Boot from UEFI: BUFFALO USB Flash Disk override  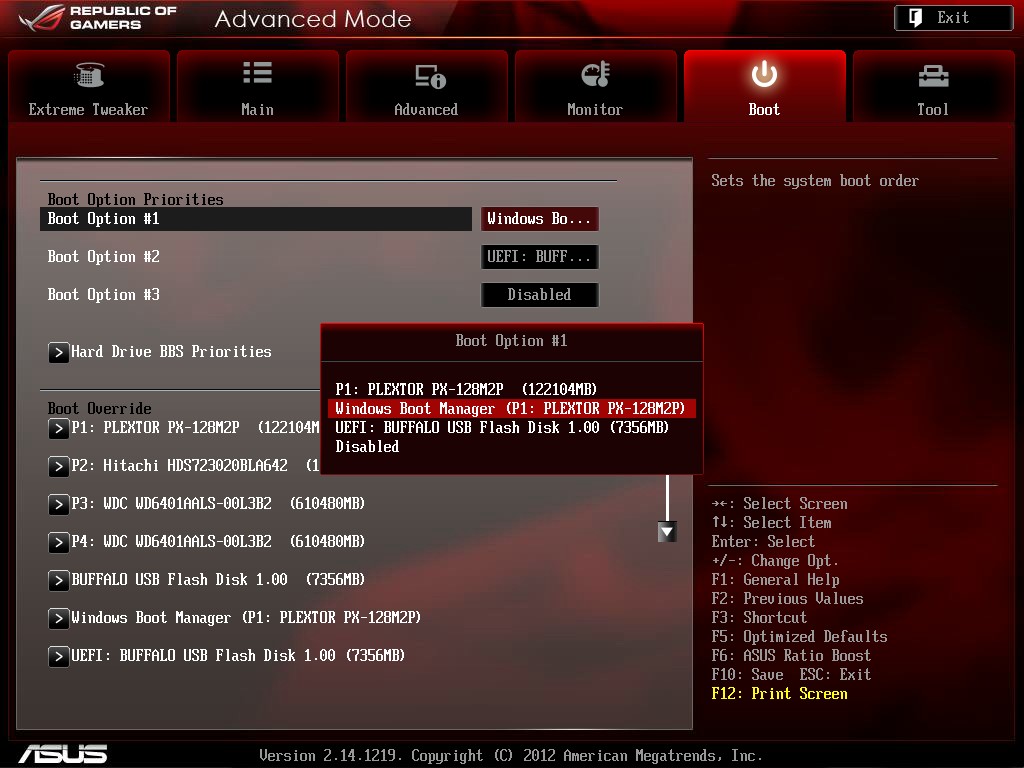pos(238,655)
